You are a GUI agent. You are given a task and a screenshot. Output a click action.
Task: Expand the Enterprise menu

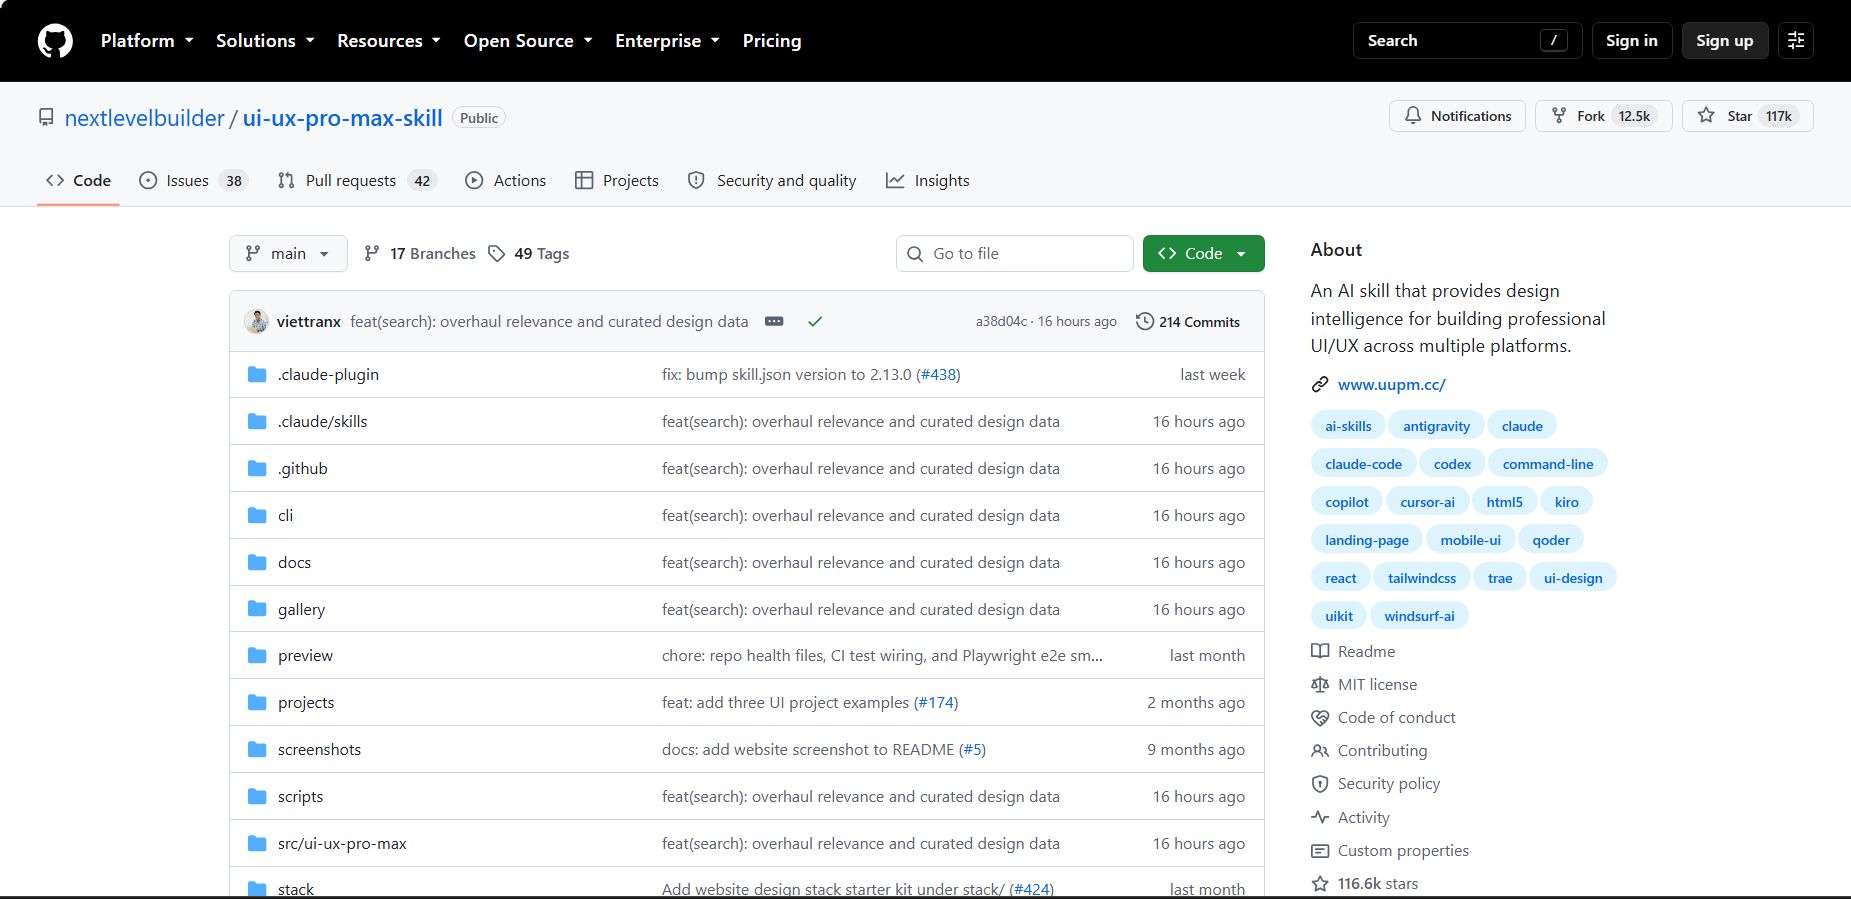pos(667,41)
